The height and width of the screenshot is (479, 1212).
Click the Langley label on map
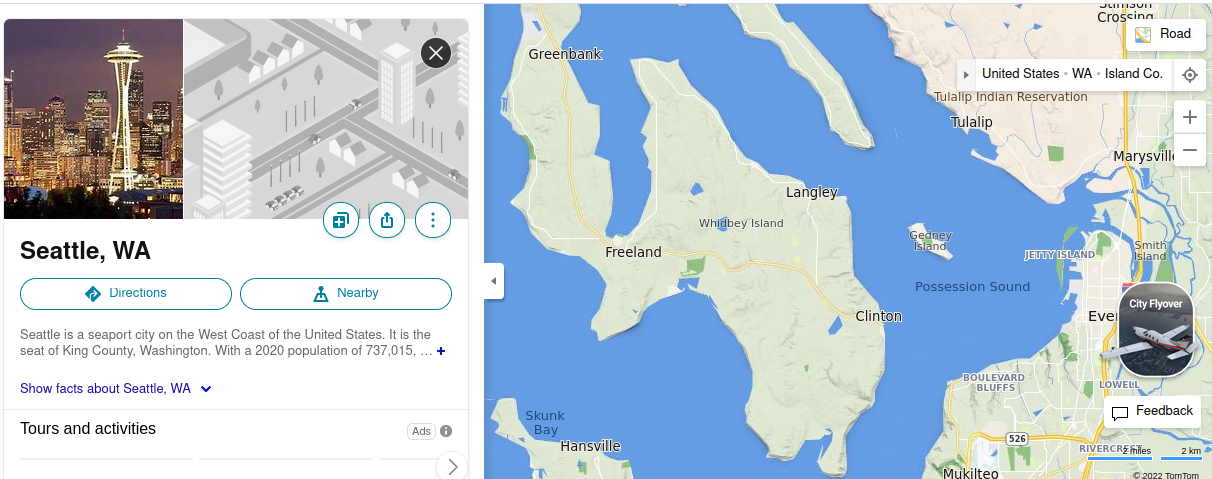(x=812, y=192)
